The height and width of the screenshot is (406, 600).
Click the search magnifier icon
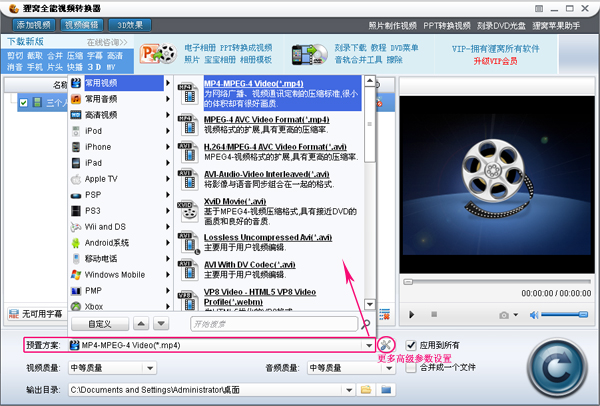[x=365, y=324]
